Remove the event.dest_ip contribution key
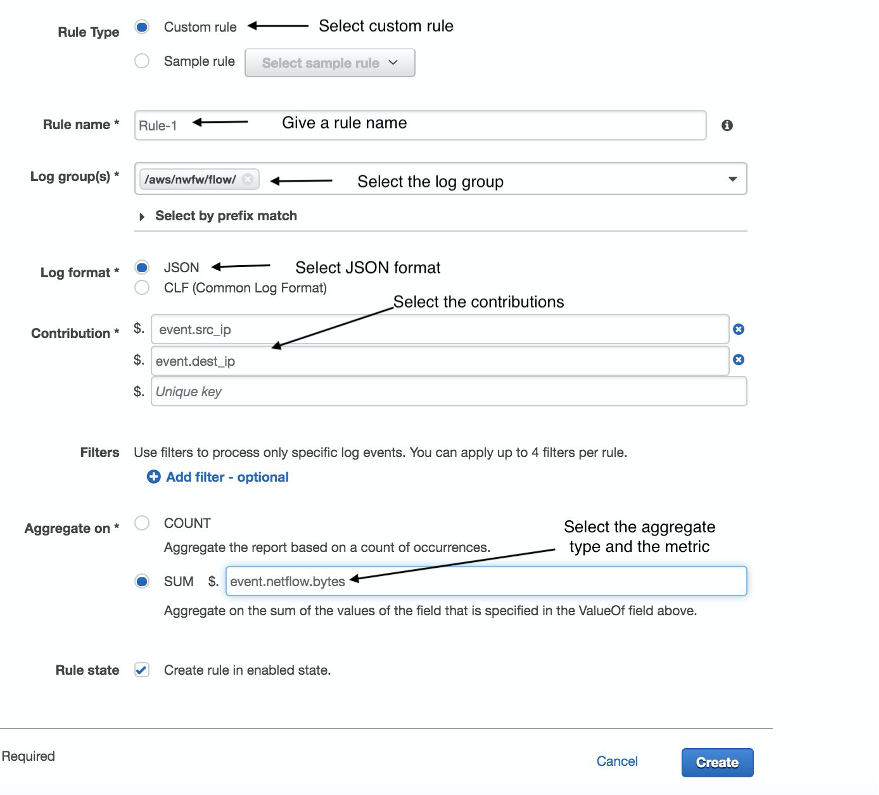 point(738,360)
